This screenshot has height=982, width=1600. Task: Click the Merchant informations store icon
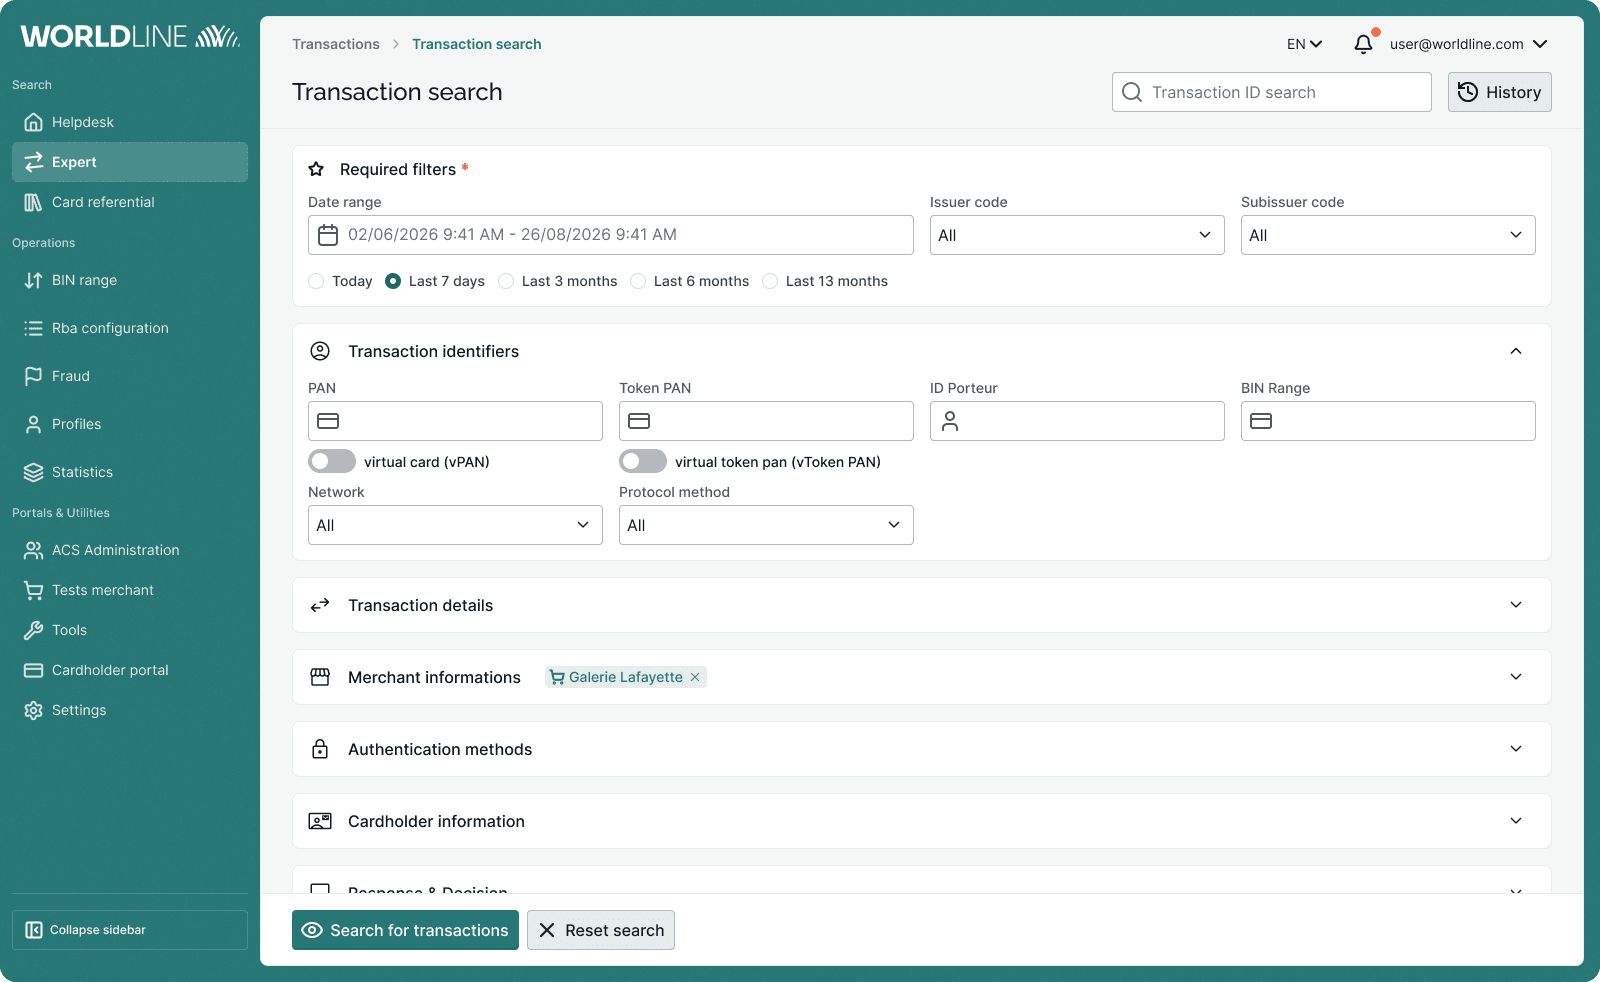pos(320,677)
